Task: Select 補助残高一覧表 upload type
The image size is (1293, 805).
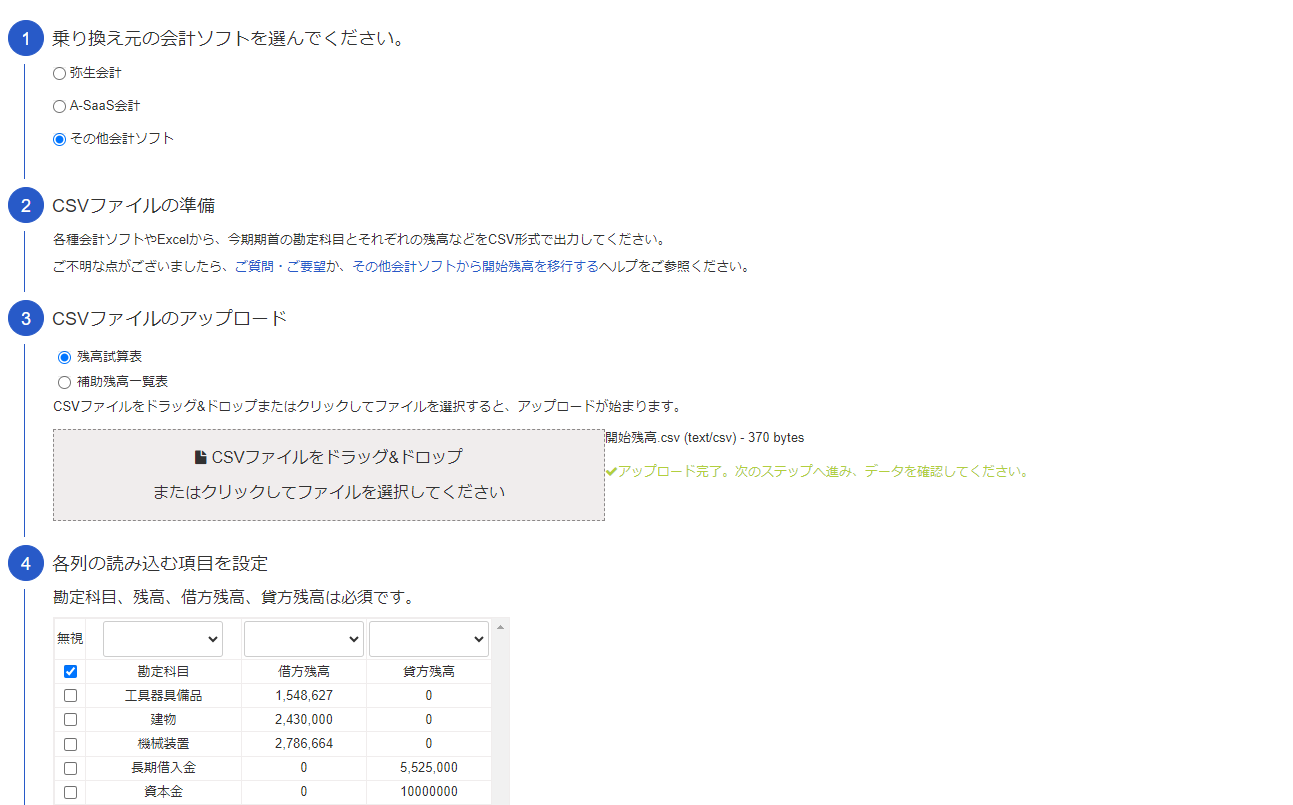Action: click(x=65, y=382)
